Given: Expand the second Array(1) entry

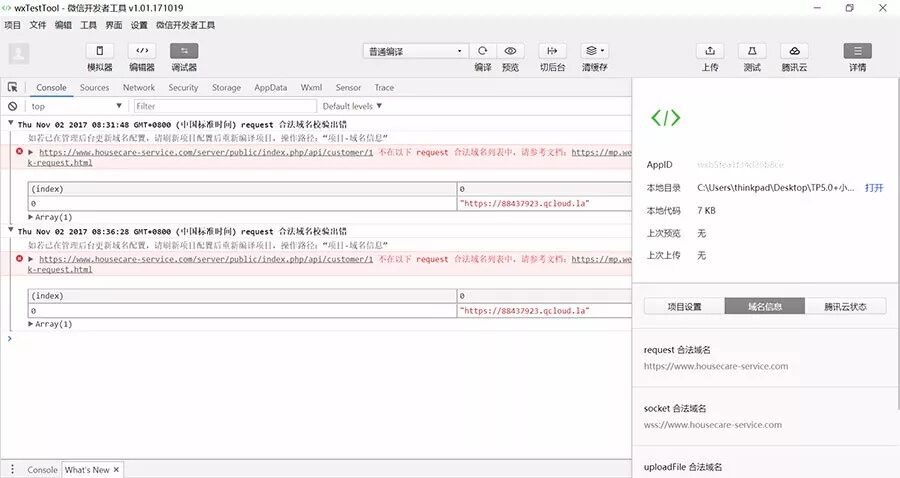Looking at the screenshot, I should click(31, 324).
